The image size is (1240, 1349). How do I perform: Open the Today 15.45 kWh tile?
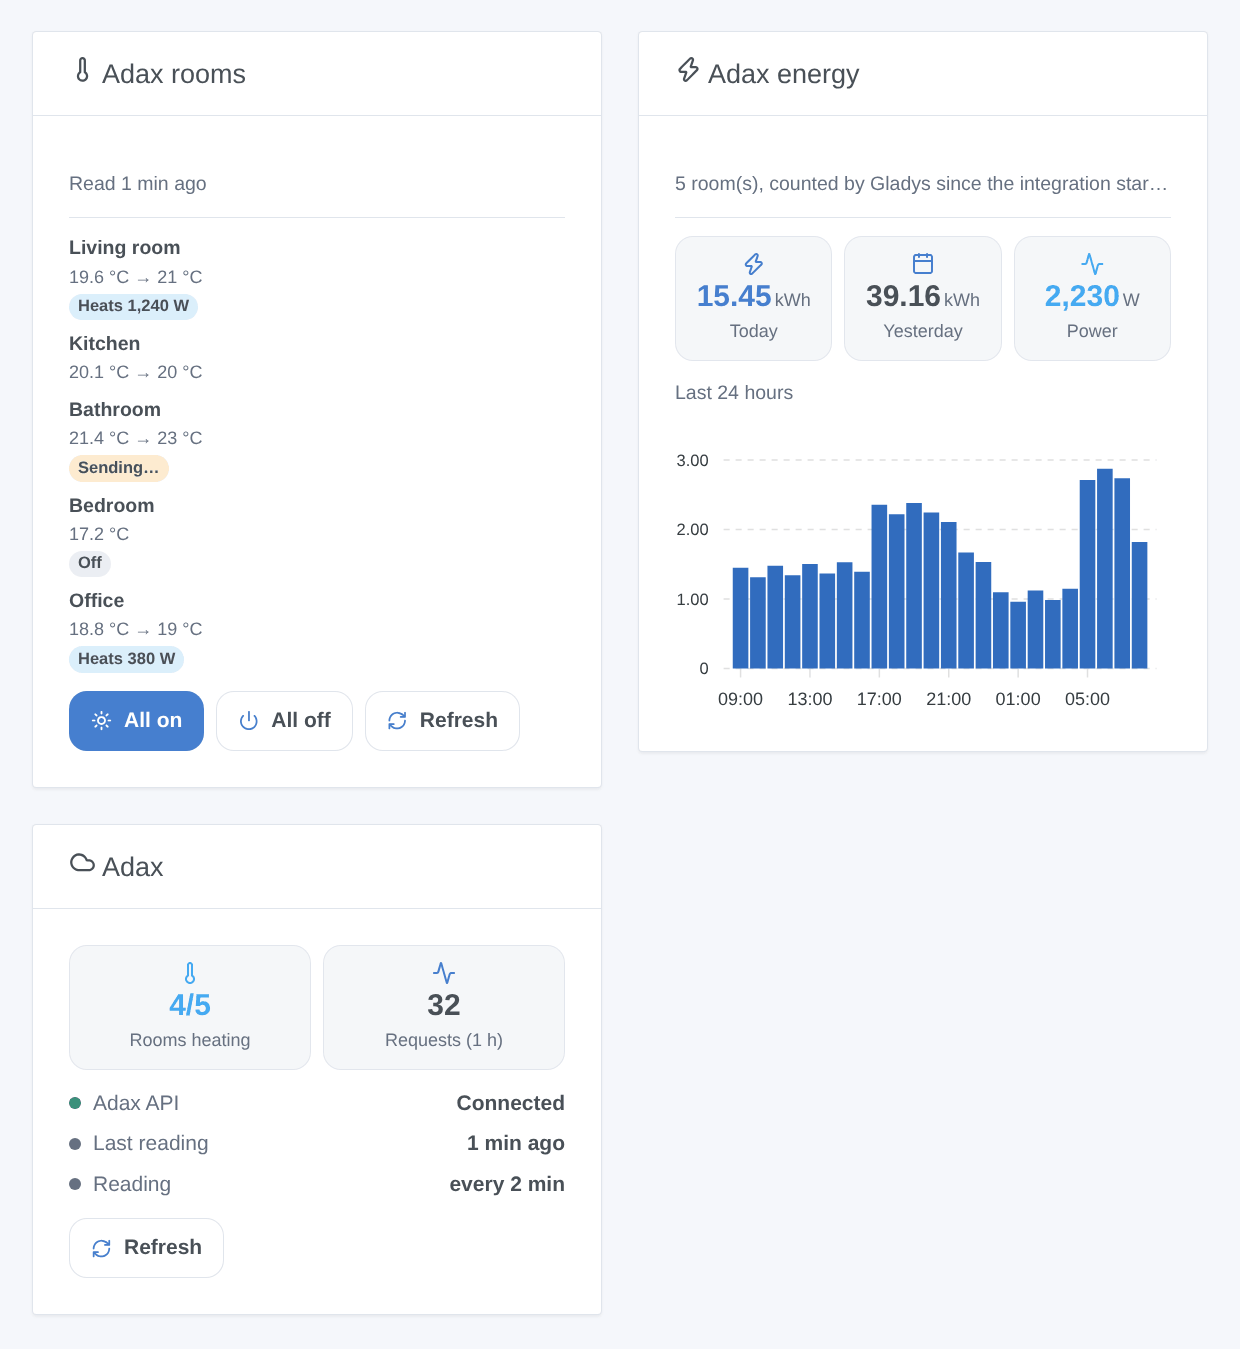(x=754, y=299)
